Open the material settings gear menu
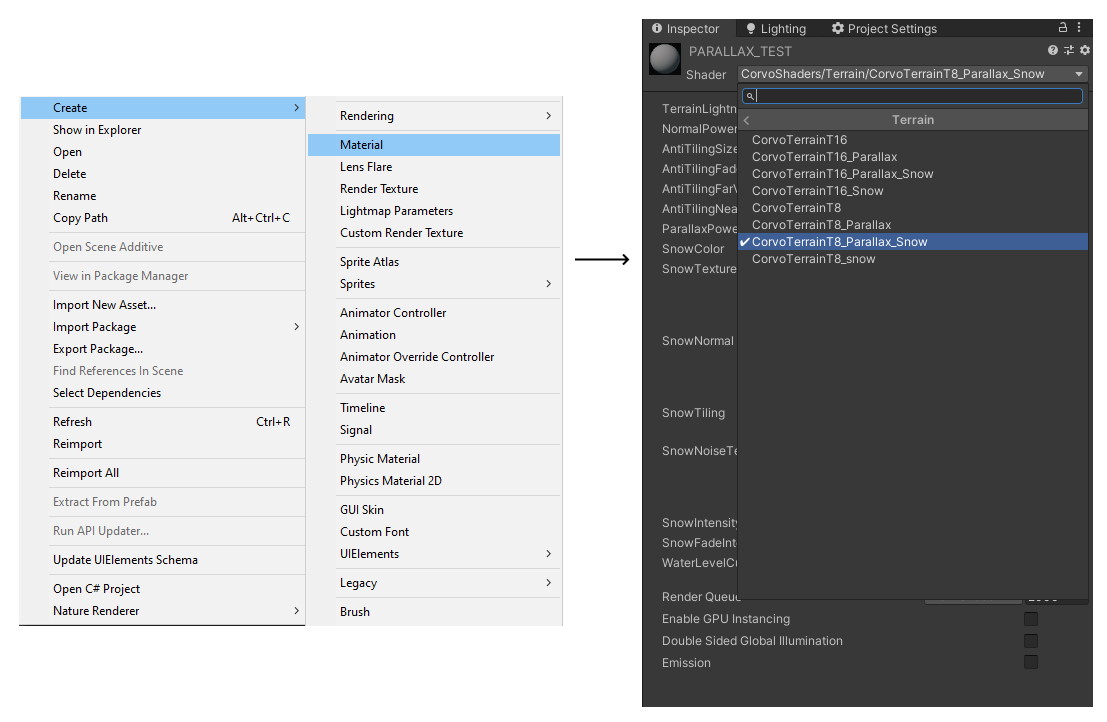The image size is (1107, 722). click(1085, 50)
